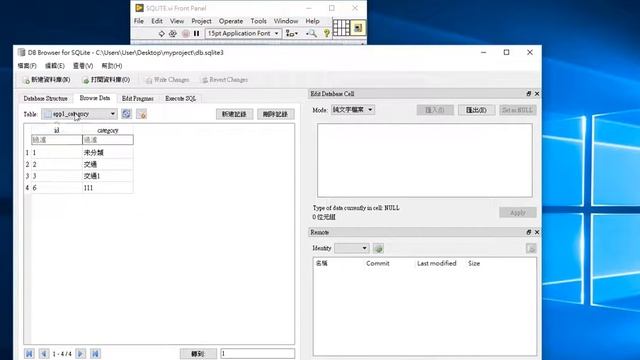Open Operate menu in LabVIEW window
The width and height of the screenshot is (640, 360).
pyautogui.click(x=231, y=21)
